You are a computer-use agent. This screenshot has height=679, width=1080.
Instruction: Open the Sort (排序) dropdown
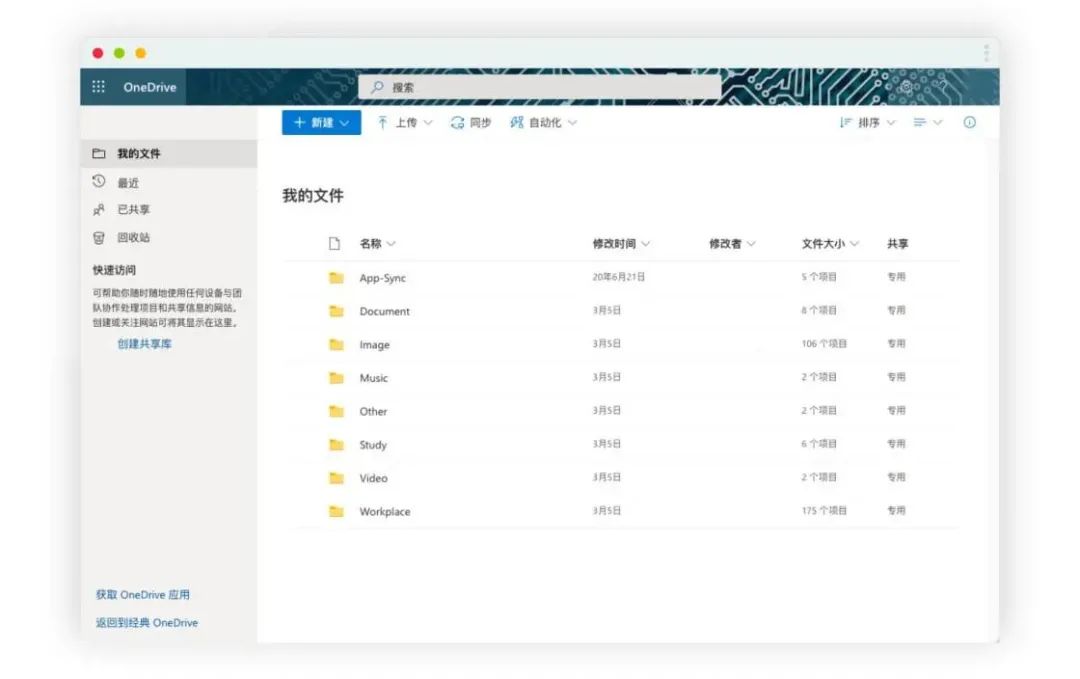pyautogui.click(x=867, y=123)
